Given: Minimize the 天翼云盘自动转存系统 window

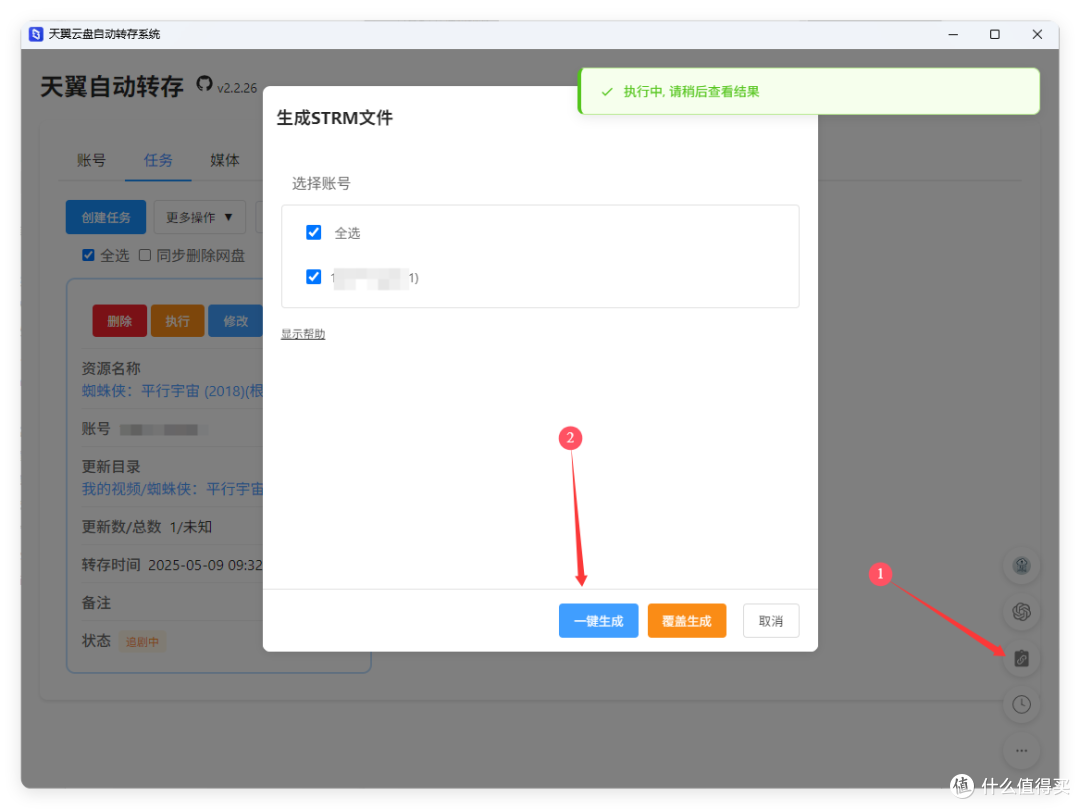Looking at the screenshot, I should [x=953, y=34].
